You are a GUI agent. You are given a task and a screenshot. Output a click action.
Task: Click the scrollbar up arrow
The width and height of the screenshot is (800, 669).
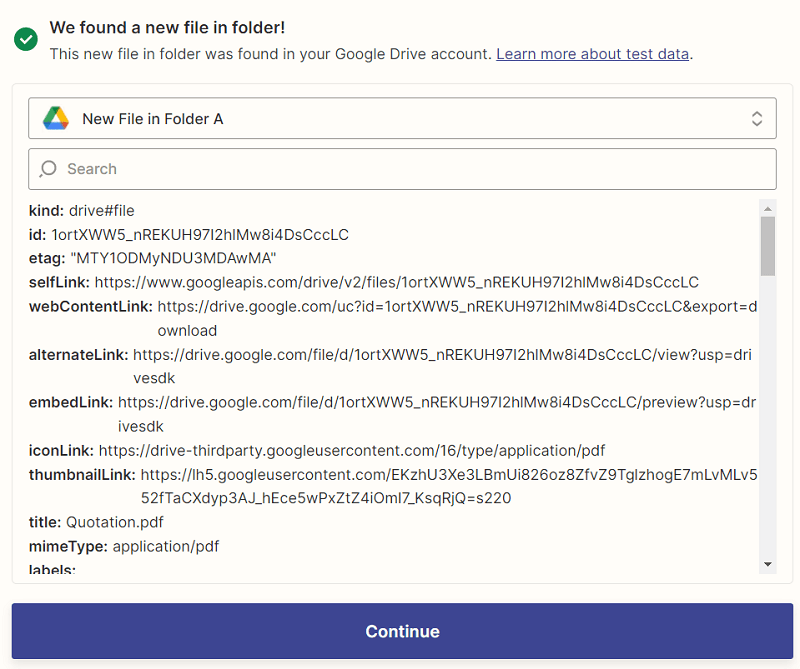pyautogui.click(x=767, y=208)
